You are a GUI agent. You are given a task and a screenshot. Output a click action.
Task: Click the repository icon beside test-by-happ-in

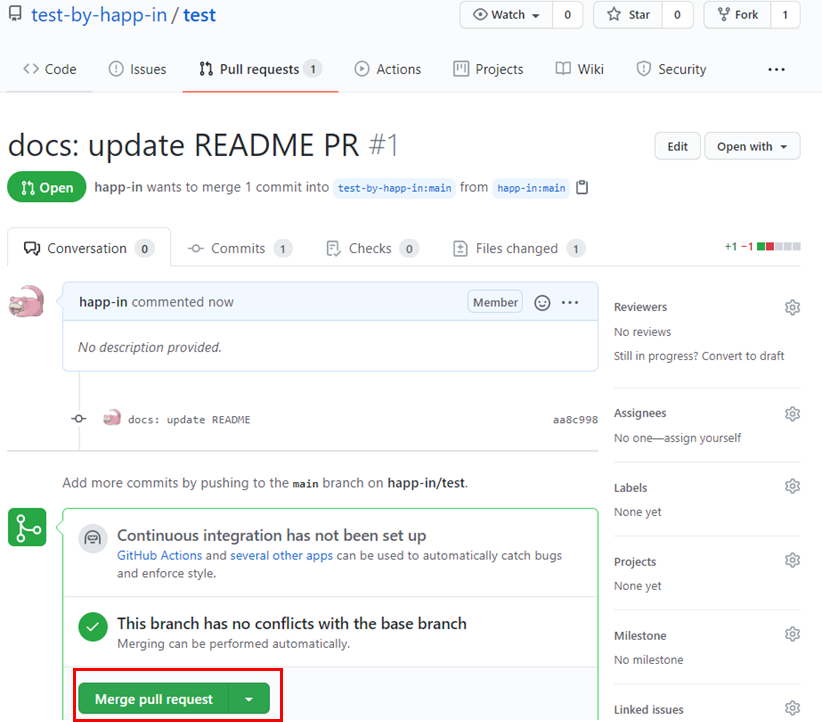pyautogui.click(x=16, y=14)
